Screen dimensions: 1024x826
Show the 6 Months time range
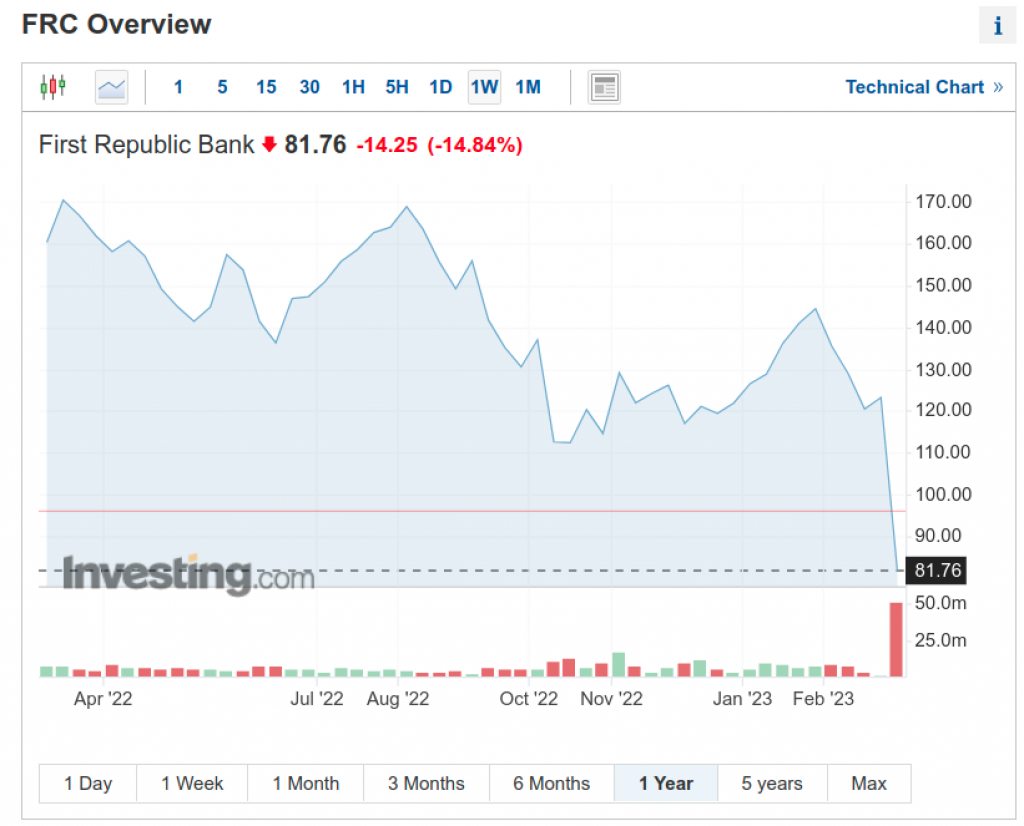[552, 783]
